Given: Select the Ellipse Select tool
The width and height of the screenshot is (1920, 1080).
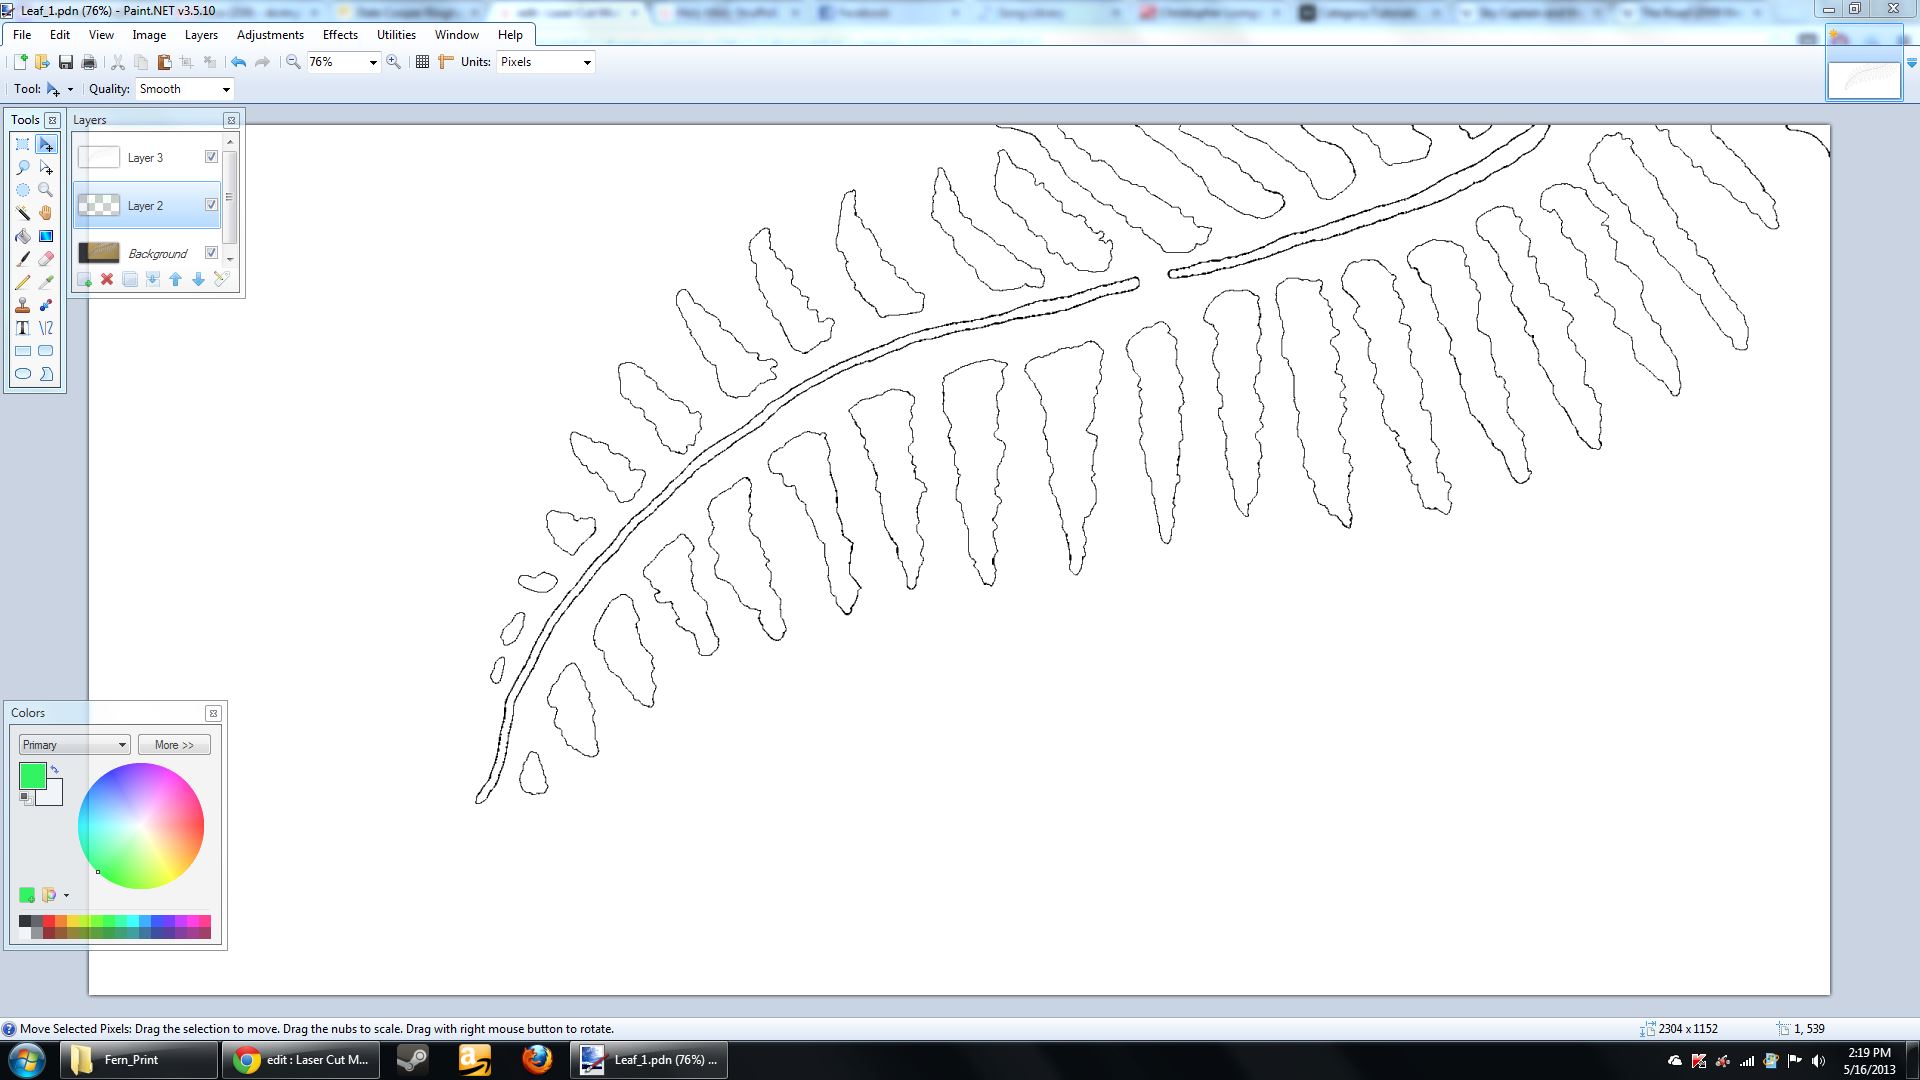Looking at the screenshot, I should 23,190.
